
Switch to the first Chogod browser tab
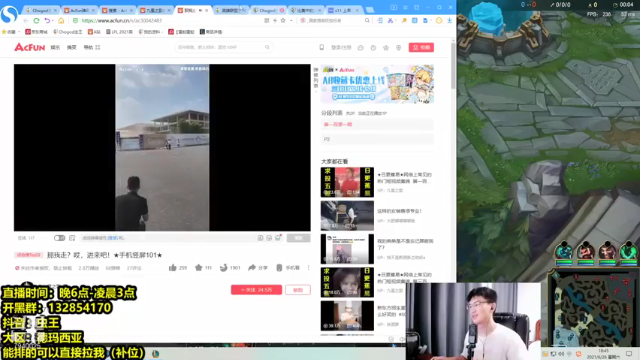(41, 10)
